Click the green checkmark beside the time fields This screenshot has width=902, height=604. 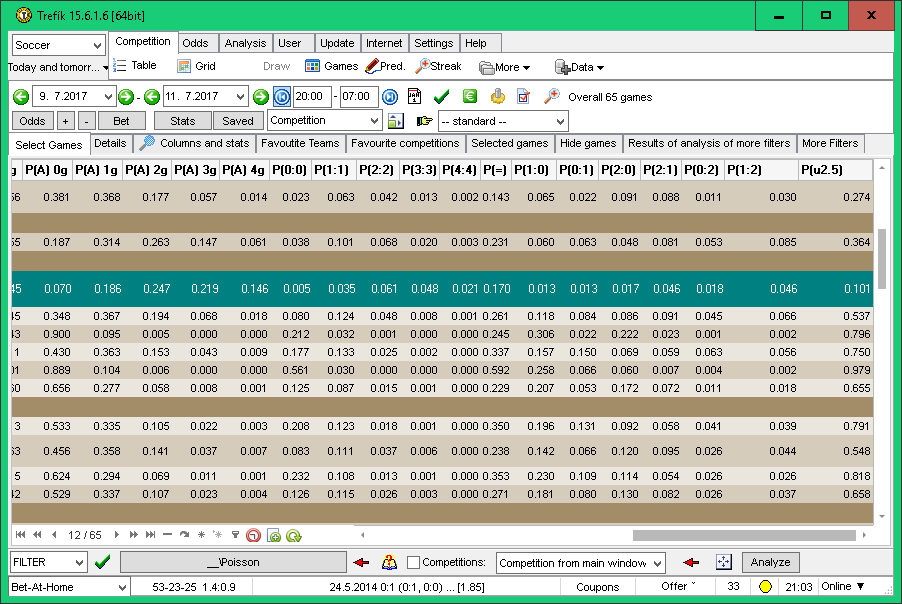(x=441, y=97)
